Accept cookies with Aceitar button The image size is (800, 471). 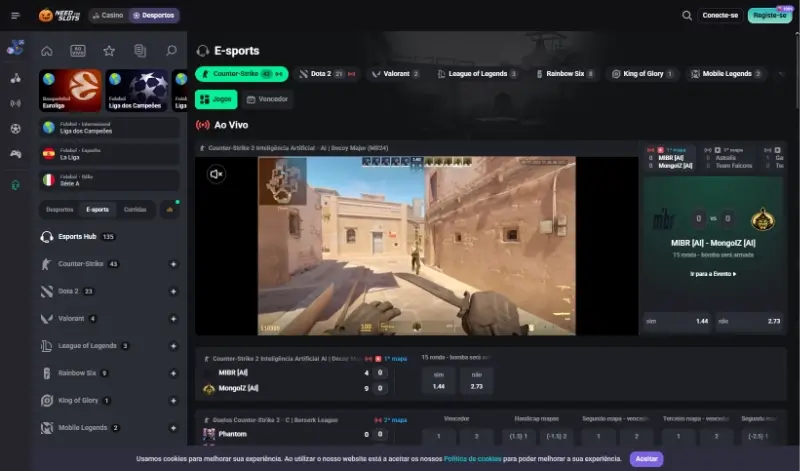tap(646, 459)
